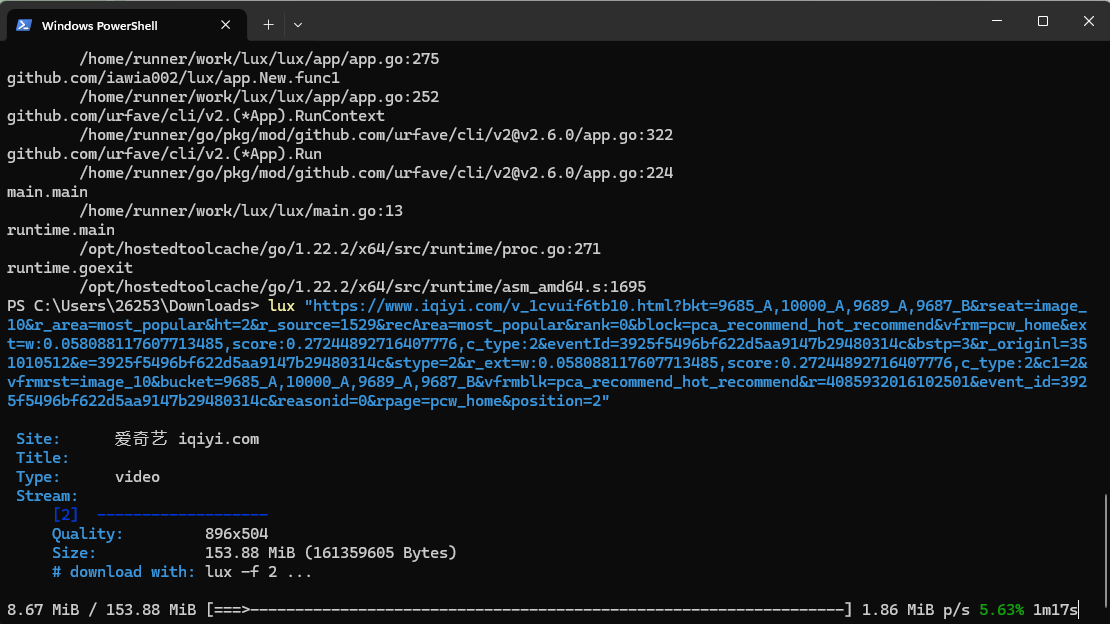
Task: Click the "Title:" label
Action: pyautogui.click(x=42, y=458)
